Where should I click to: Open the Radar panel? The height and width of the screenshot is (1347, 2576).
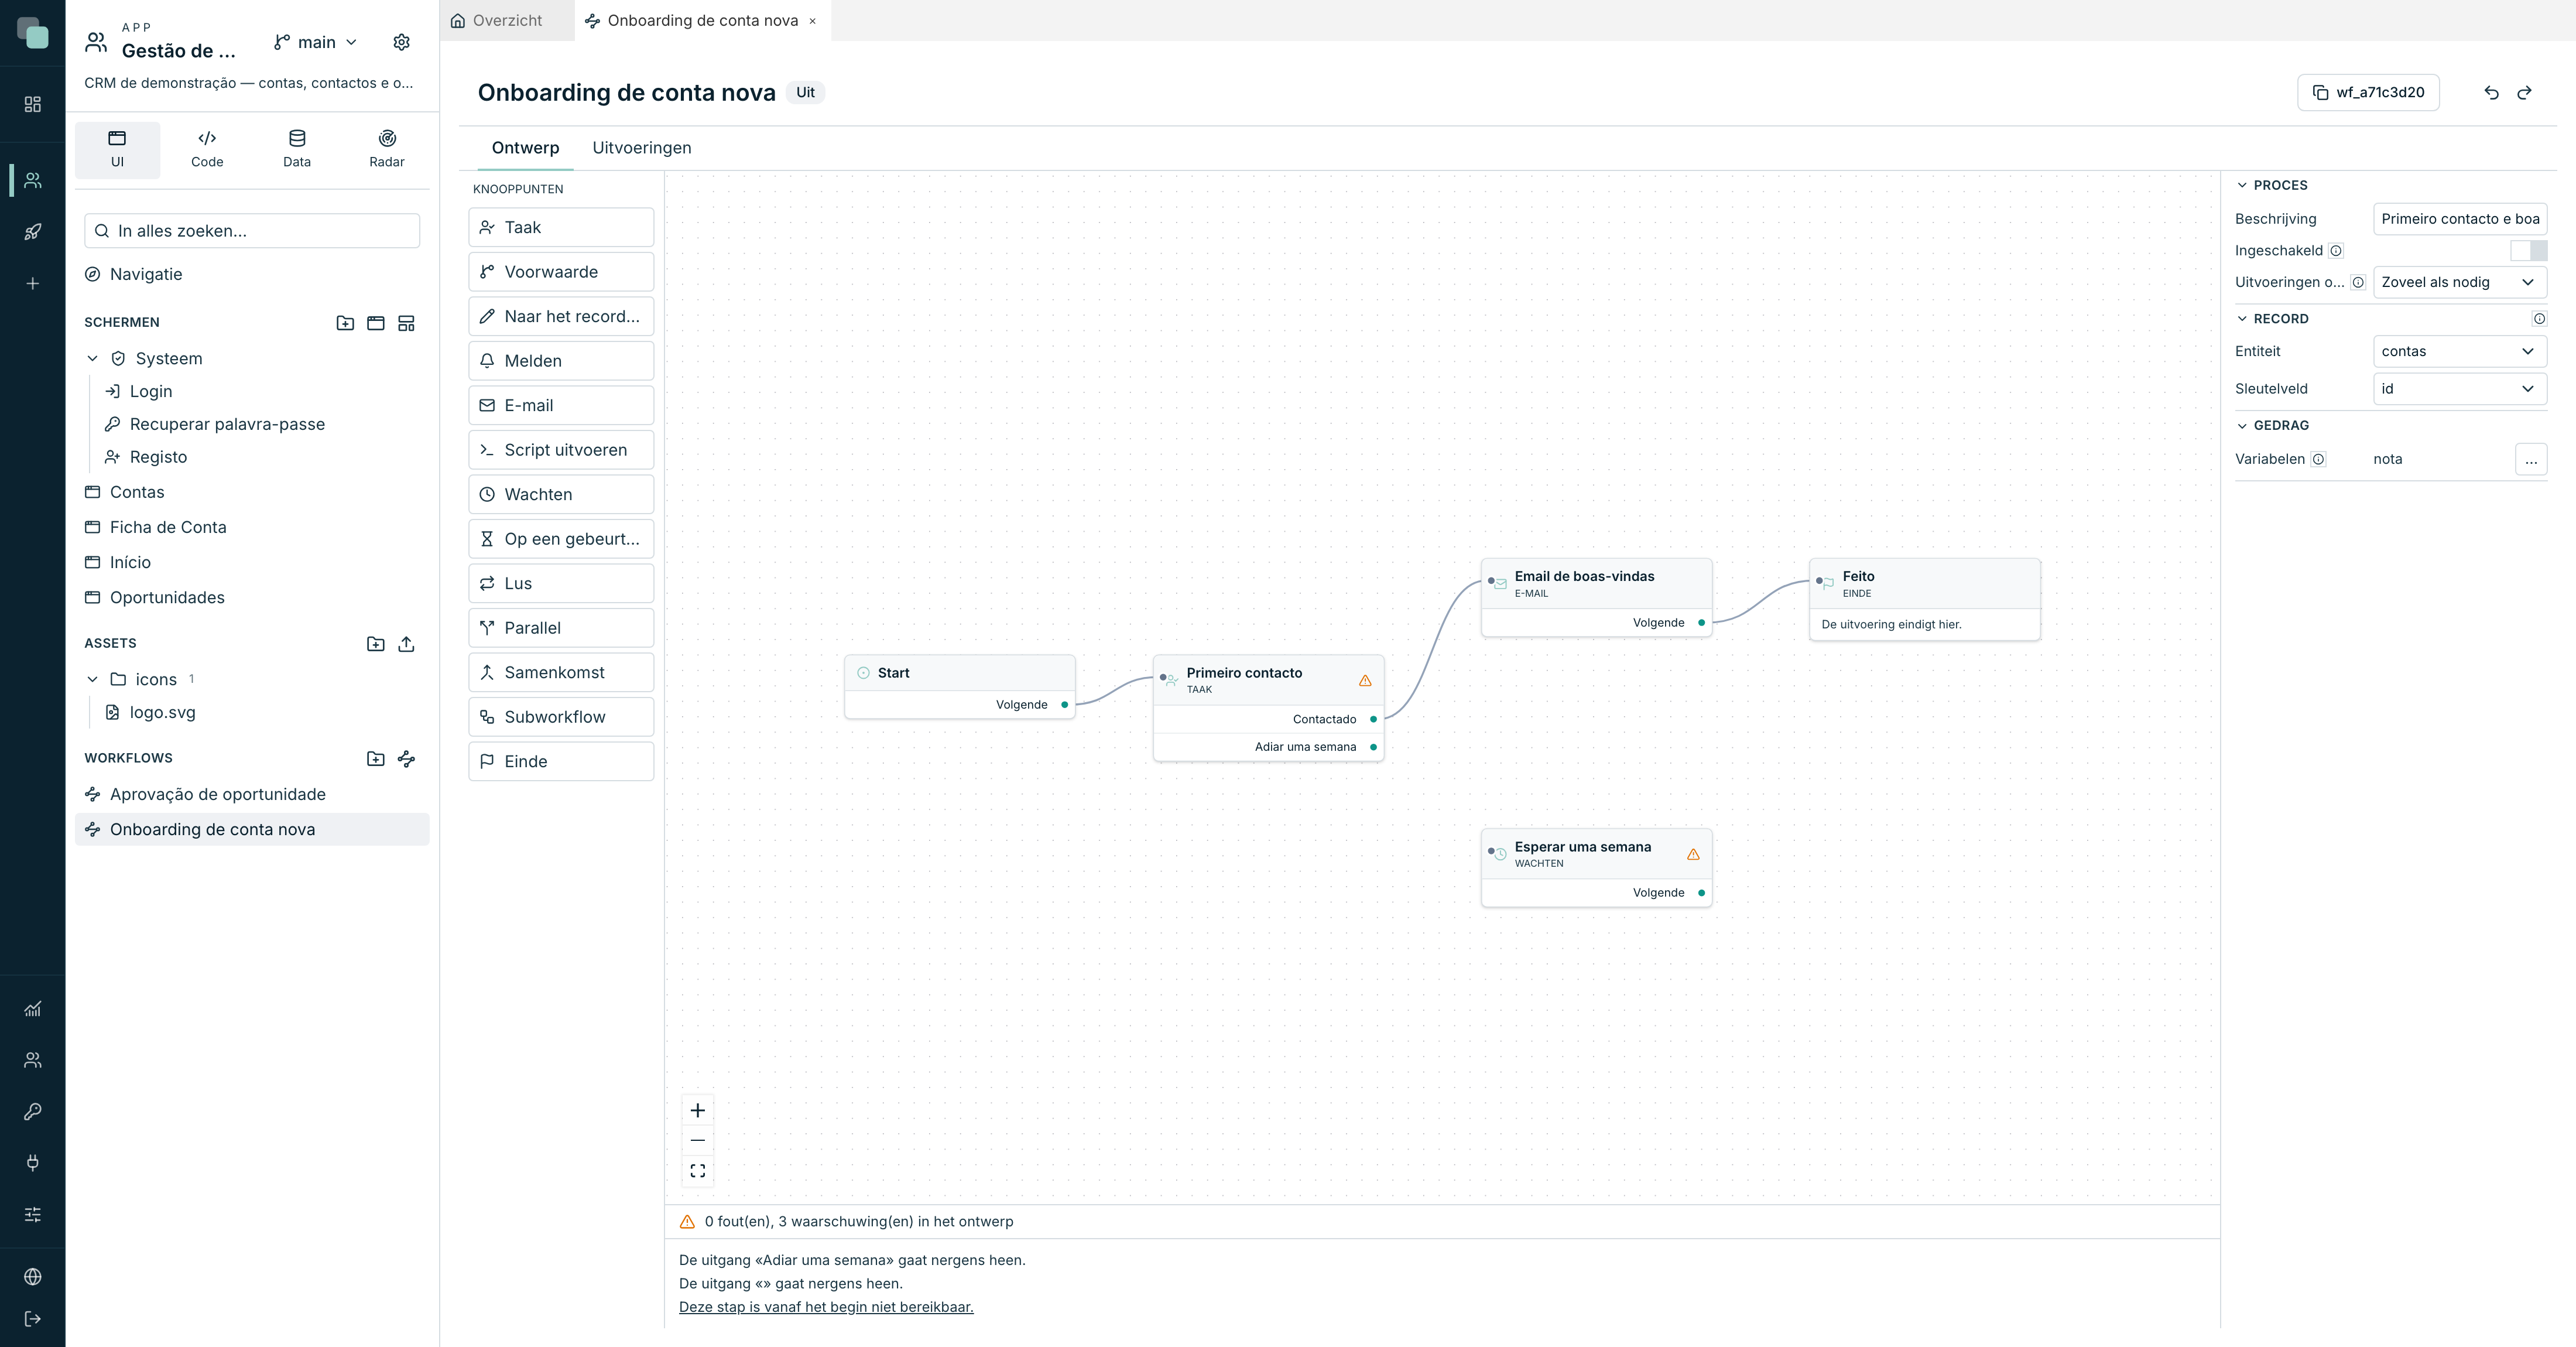(x=387, y=149)
